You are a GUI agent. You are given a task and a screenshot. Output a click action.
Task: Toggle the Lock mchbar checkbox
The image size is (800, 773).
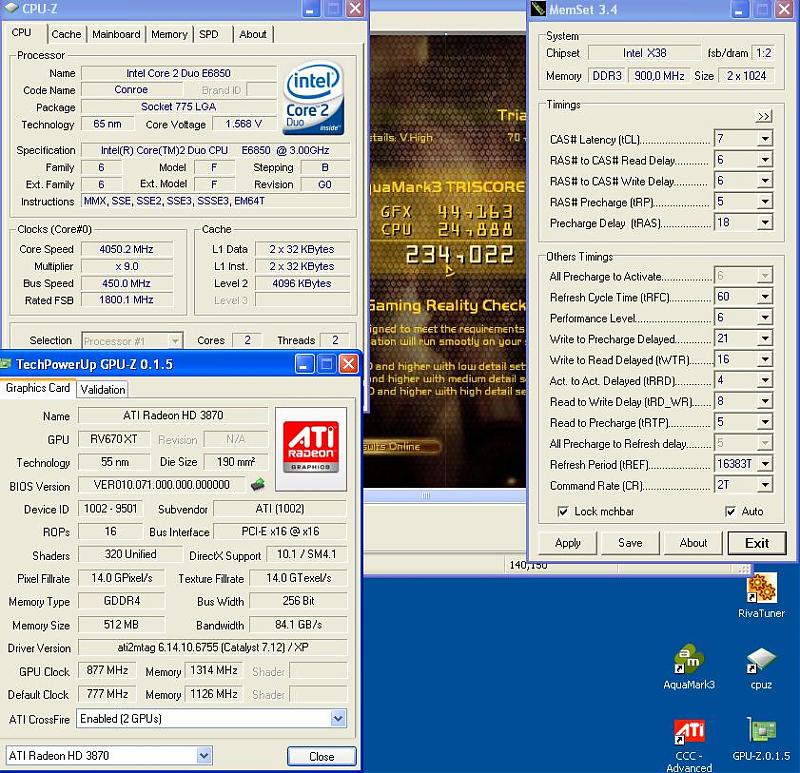[x=563, y=511]
